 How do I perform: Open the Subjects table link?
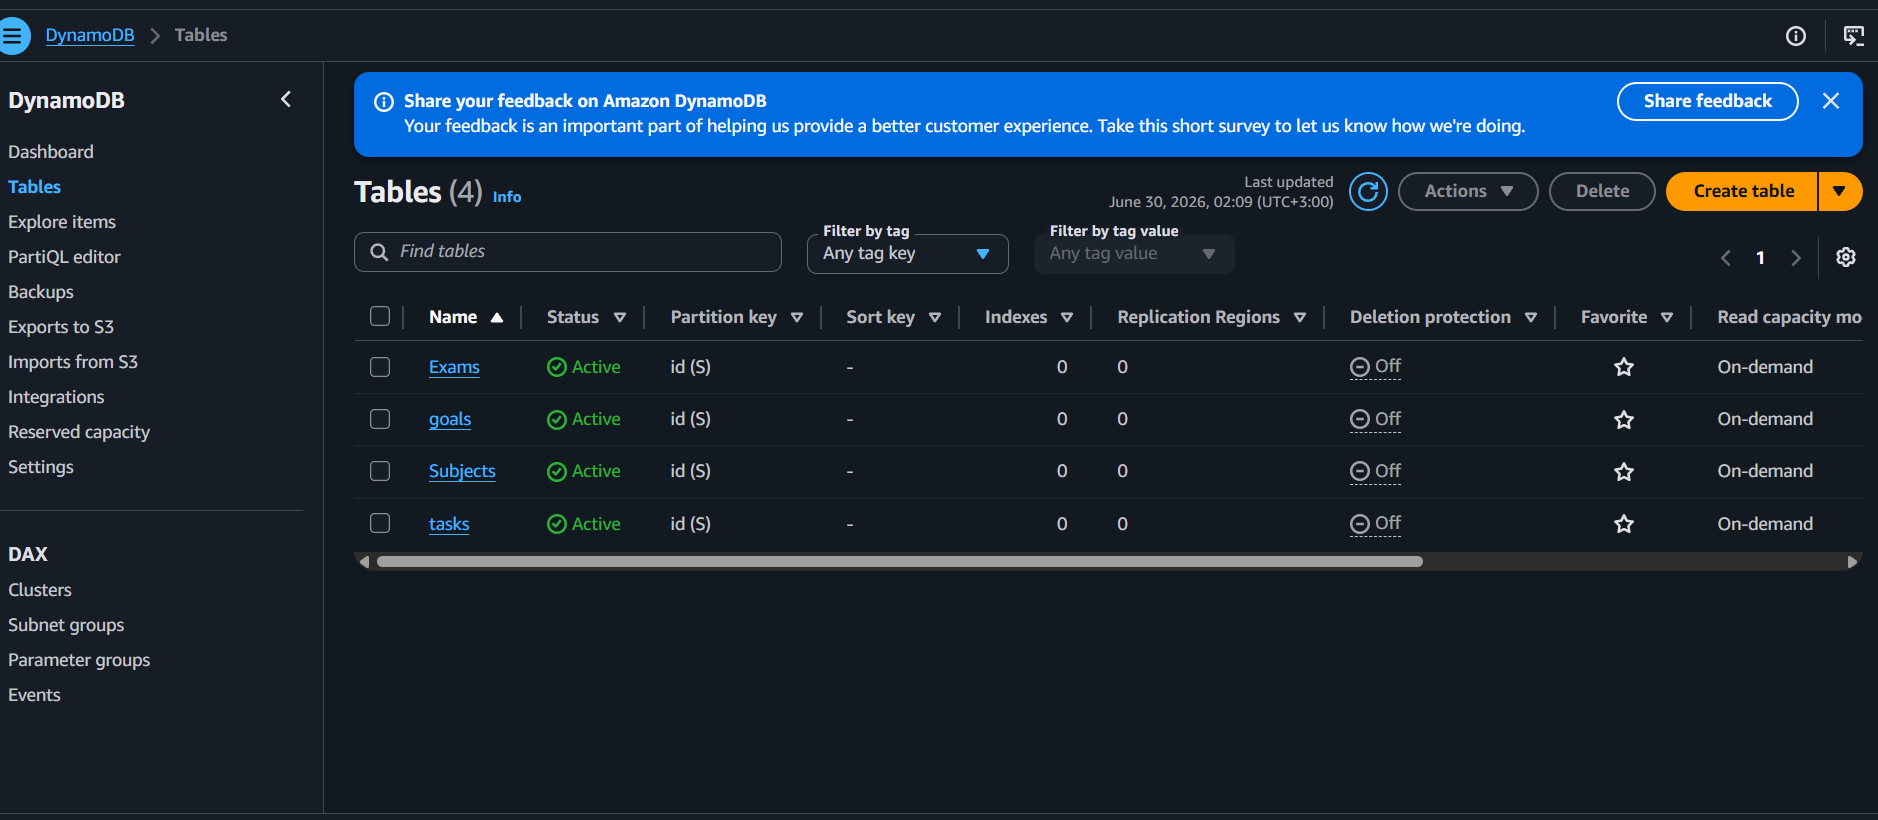462,471
